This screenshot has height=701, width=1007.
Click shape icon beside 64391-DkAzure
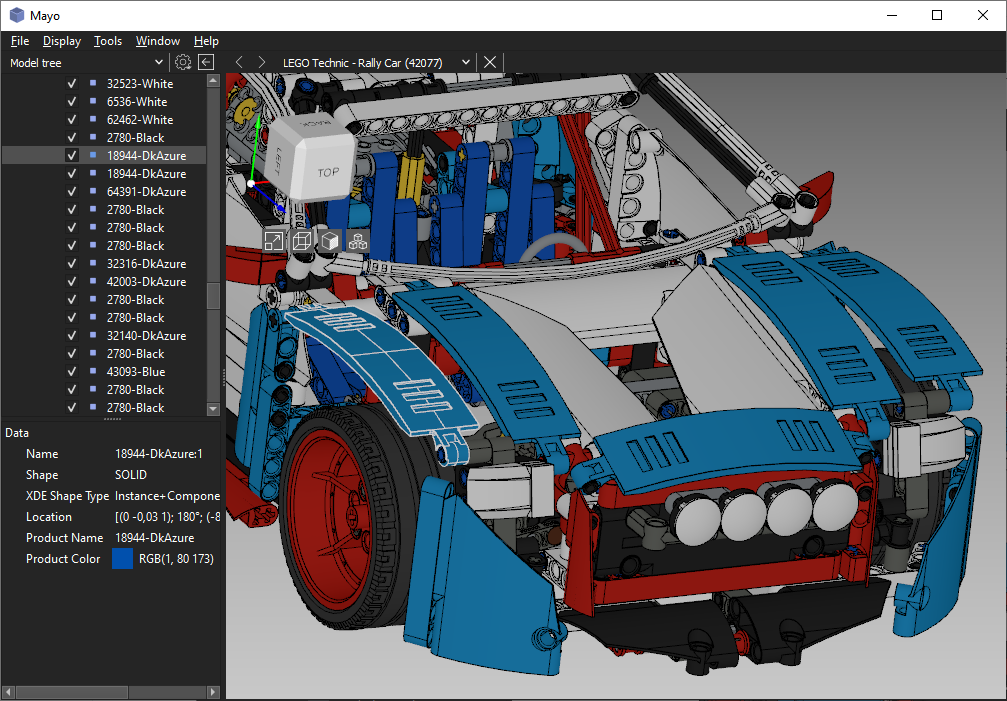click(93, 191)
